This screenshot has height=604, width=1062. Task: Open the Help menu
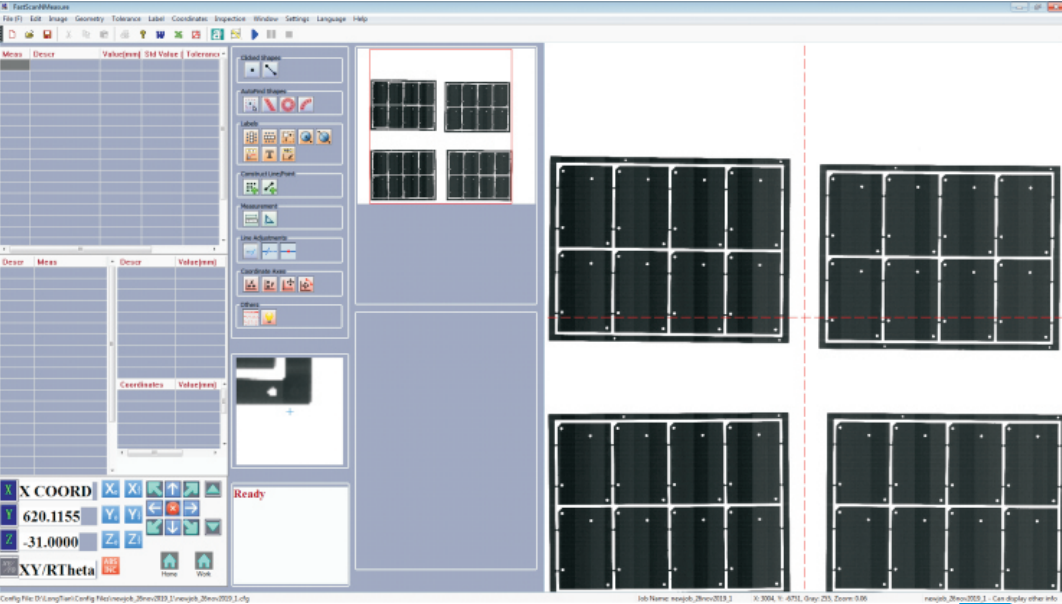[x=360, y=19]
